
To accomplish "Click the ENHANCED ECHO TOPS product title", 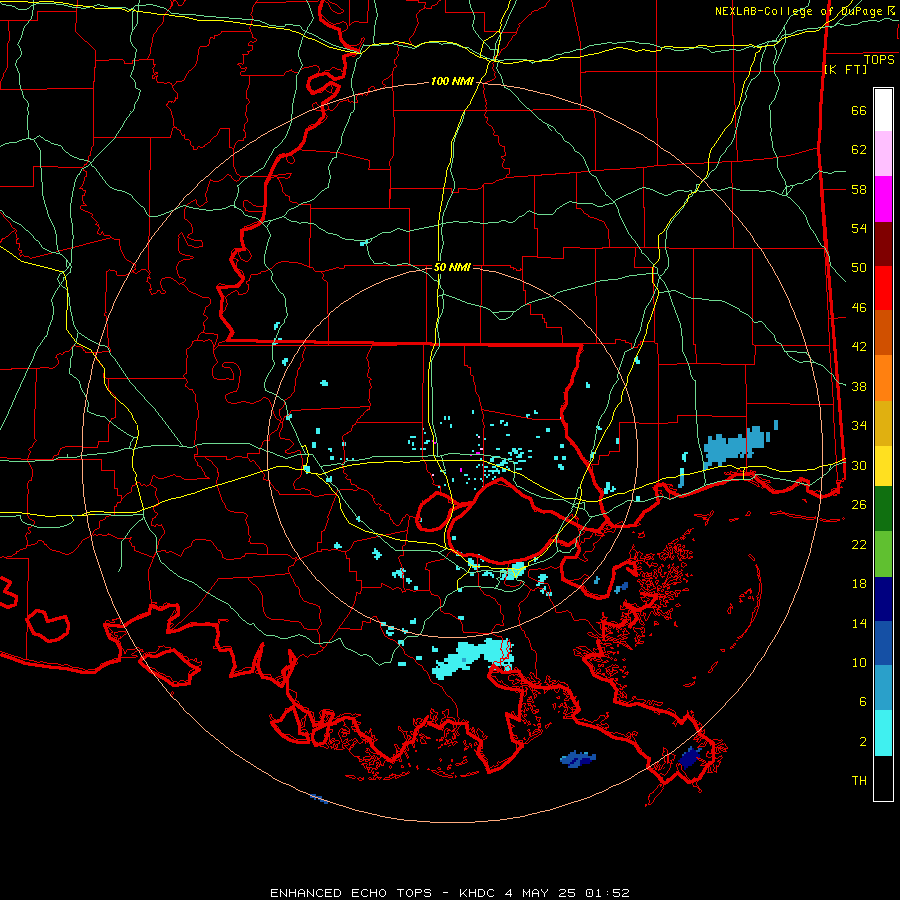I will (351, 893).
